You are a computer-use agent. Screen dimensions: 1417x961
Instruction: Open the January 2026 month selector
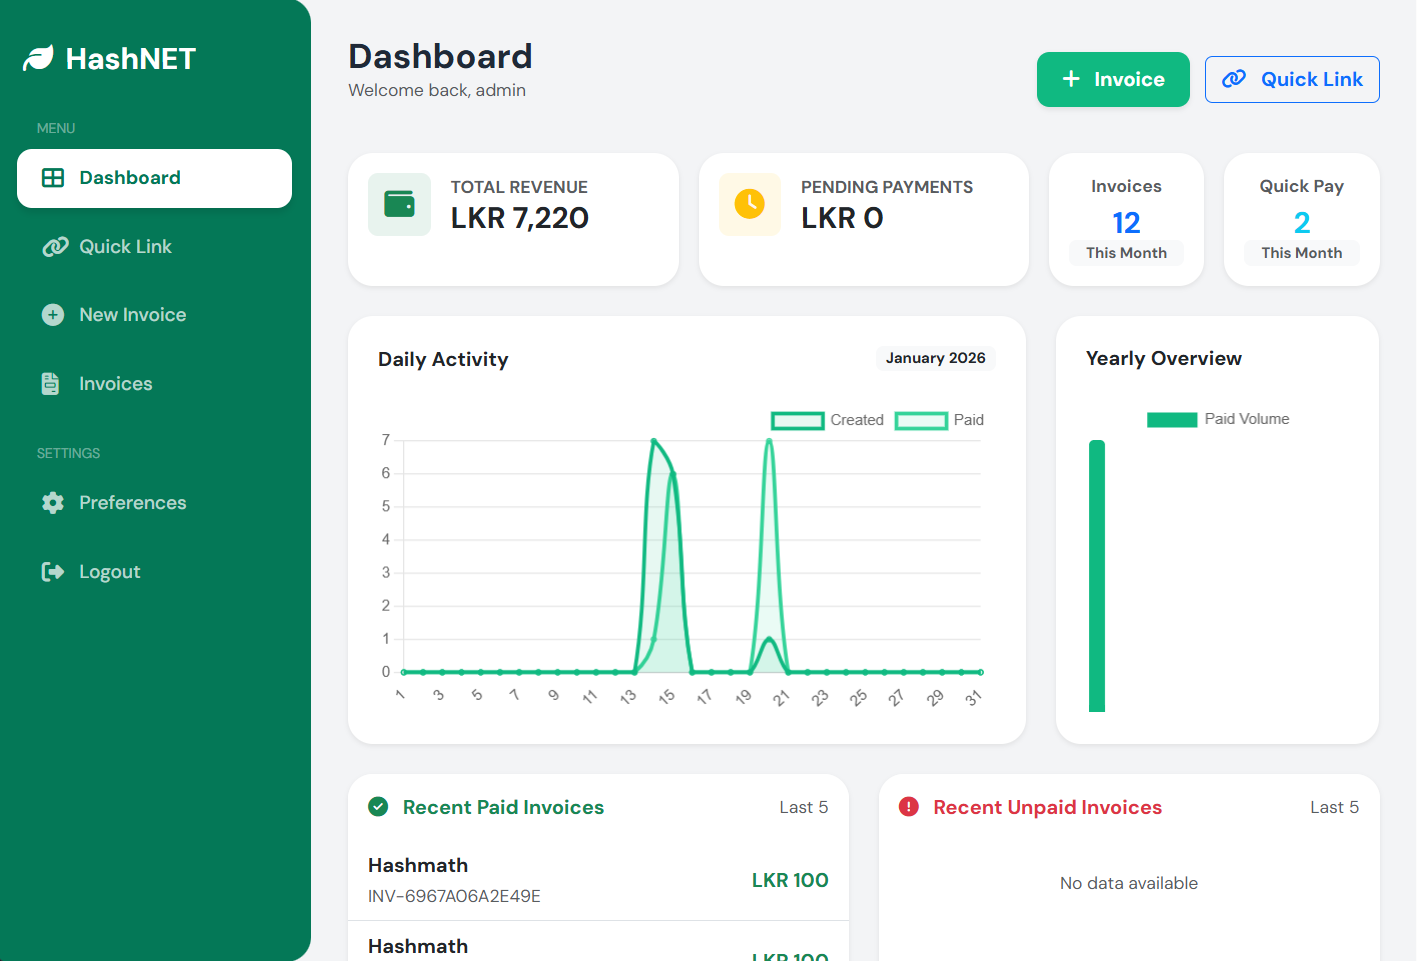click(935, 358)
